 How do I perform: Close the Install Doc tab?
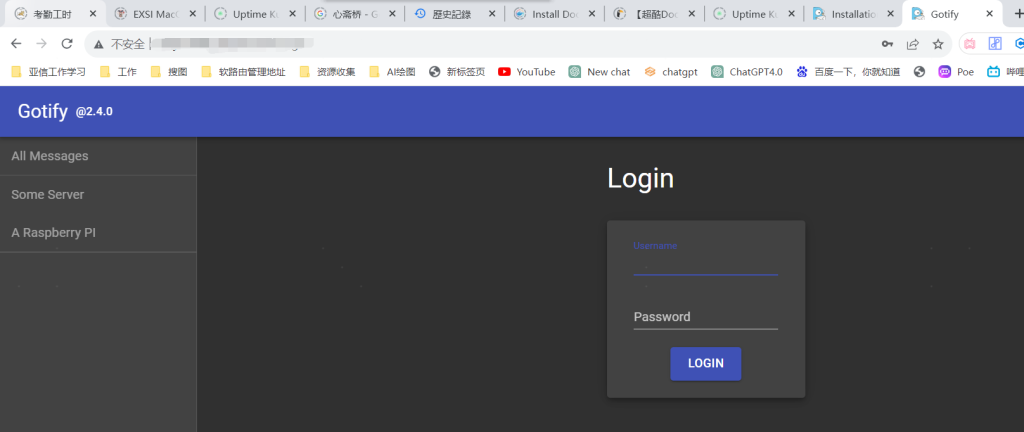click(x=592, y=14)
